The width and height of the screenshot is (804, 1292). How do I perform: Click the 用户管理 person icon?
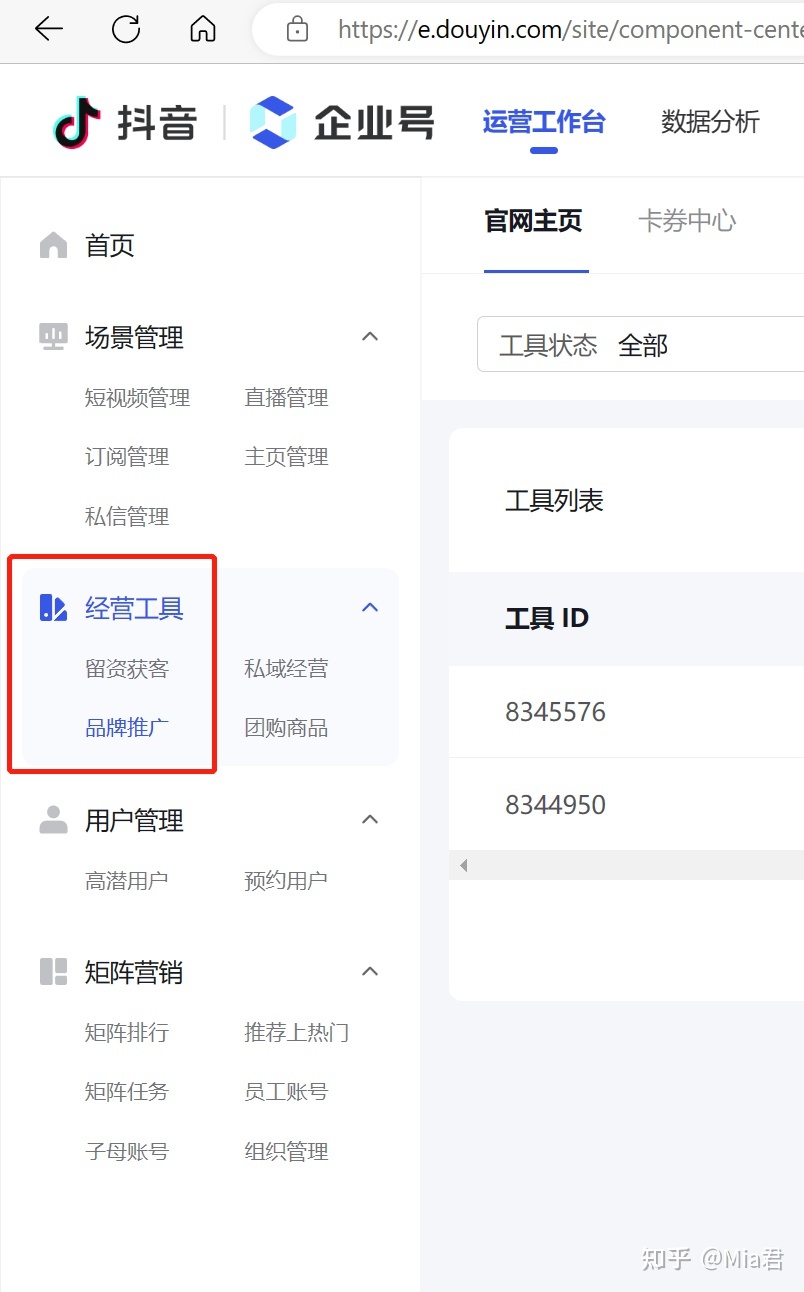tap(53, 820)
